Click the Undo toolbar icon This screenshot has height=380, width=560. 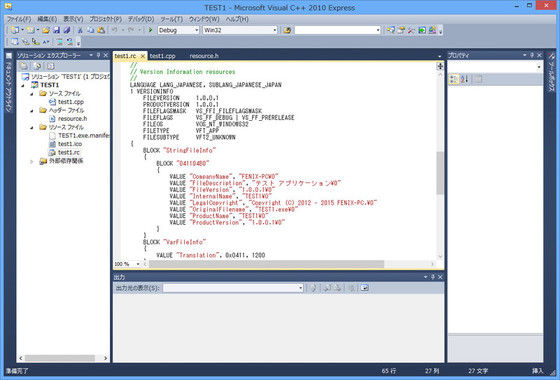[115, 30]
